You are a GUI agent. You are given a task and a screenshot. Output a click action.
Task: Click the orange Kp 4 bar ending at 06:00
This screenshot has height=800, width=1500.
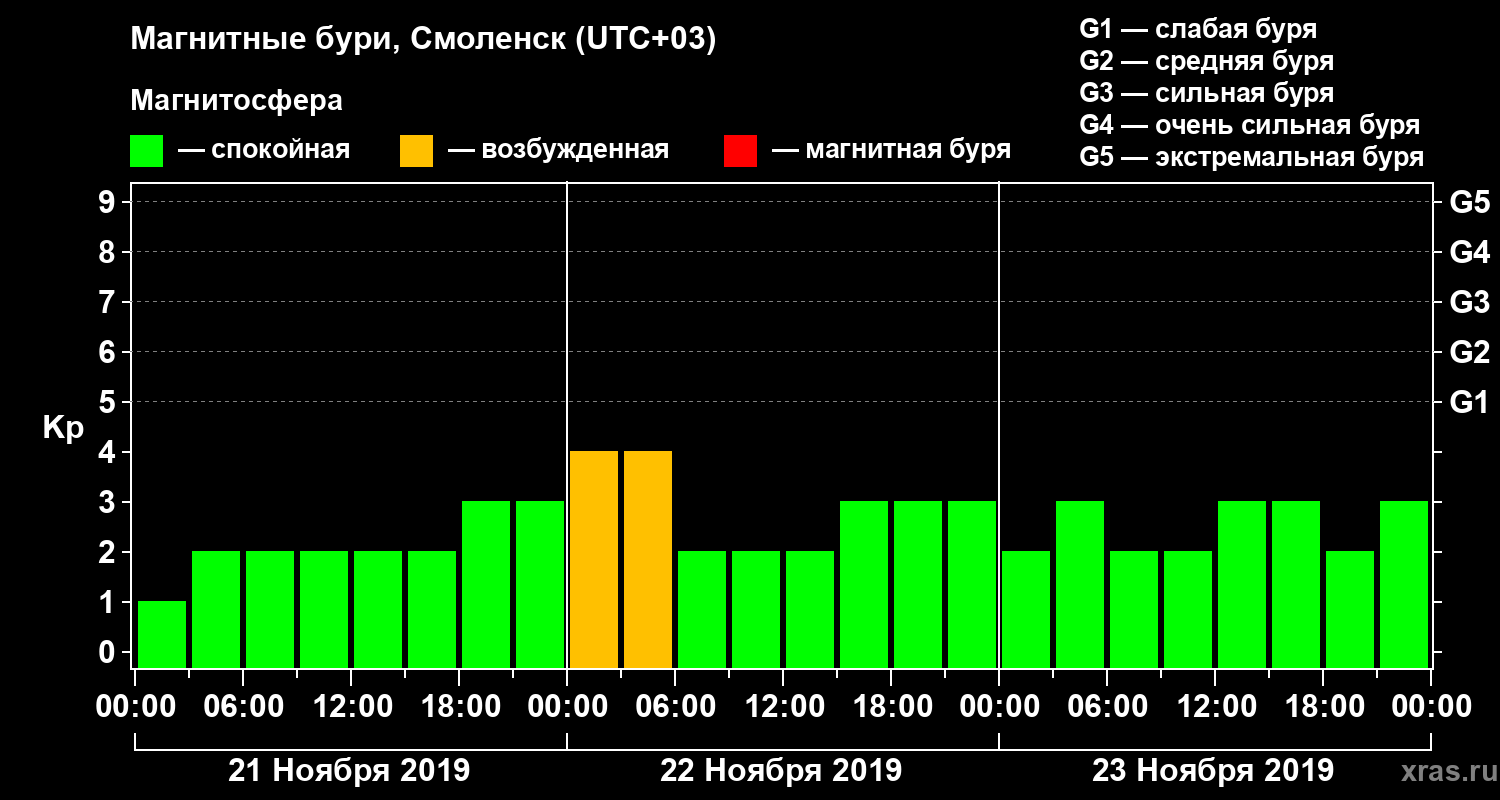pyautogui.click(x=648, y=559)
